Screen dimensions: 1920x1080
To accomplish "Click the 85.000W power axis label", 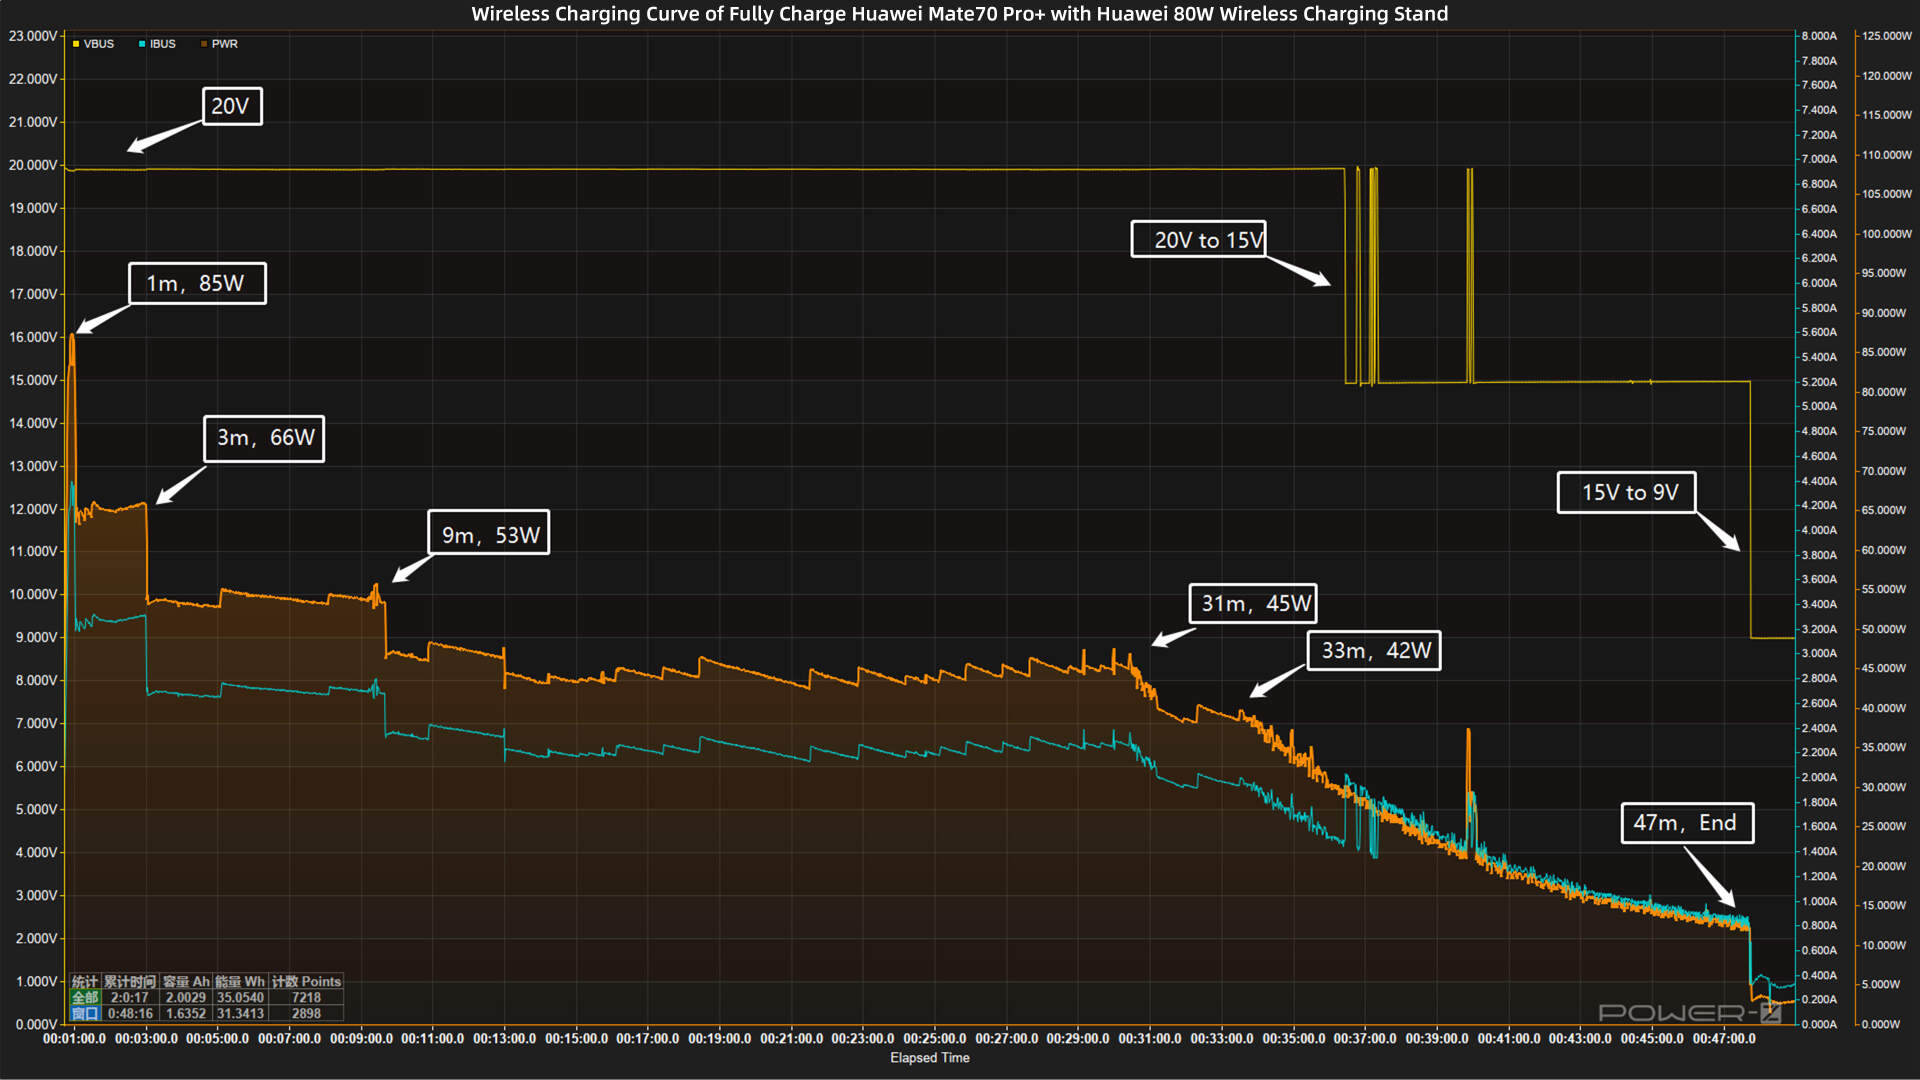I will tap(1884, 352).
